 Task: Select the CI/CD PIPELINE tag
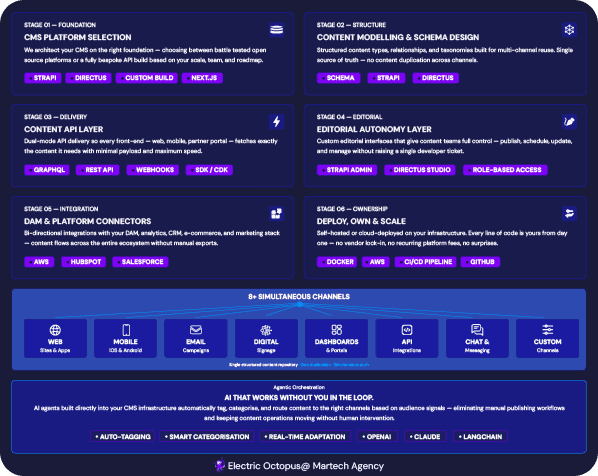(426, 262)
